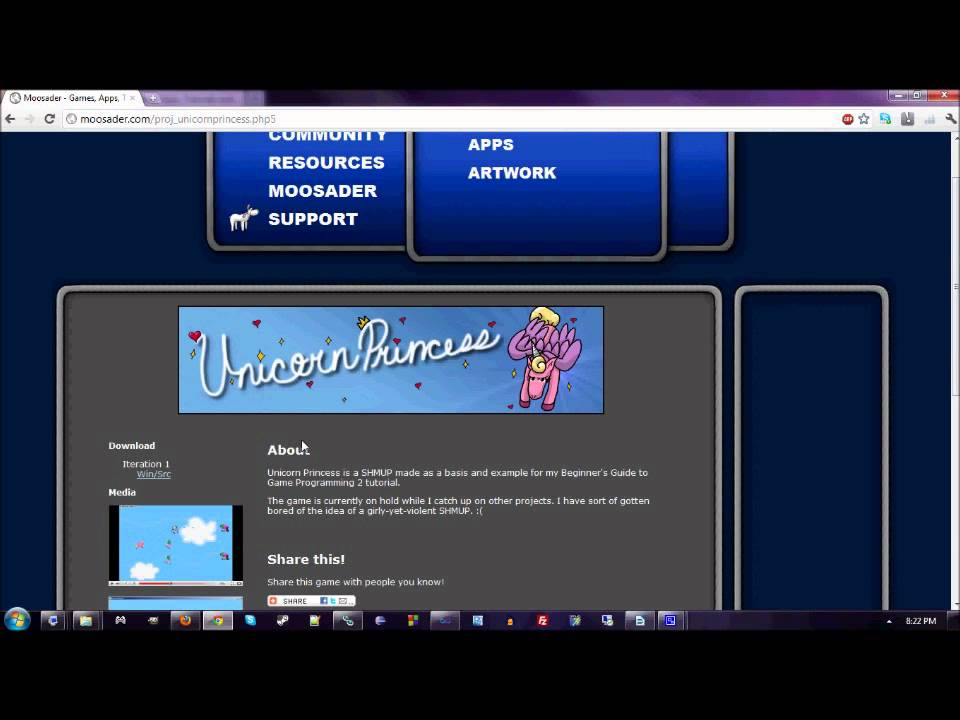960x720 pixels.
Task: Open the first Media video thumbnail
Action: [176, 545]
